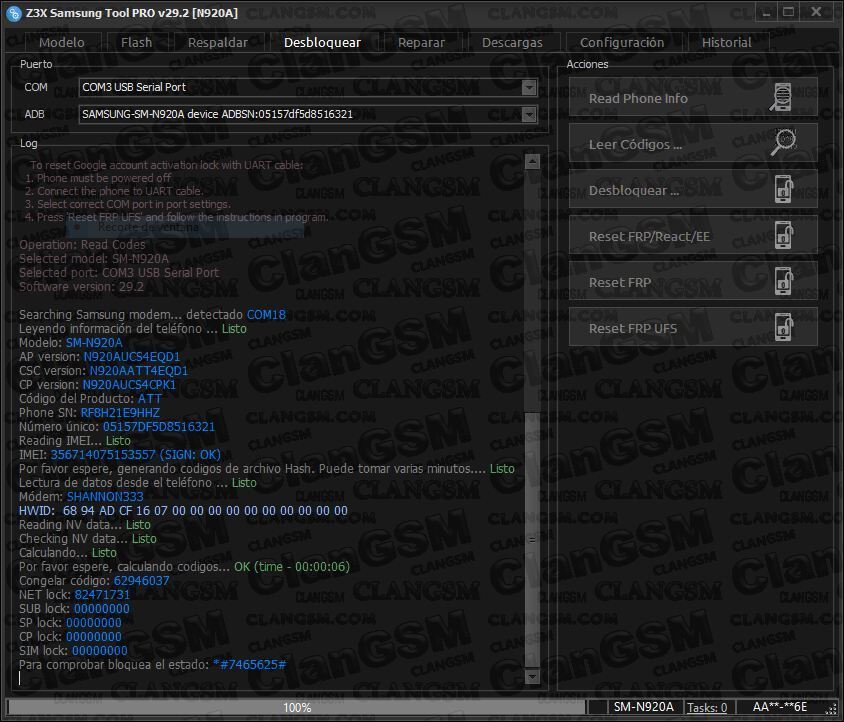The width and height of the screenshot is (844, 722).
Task: Click the log scrollbar down arrow
Action: coord(532,676)
